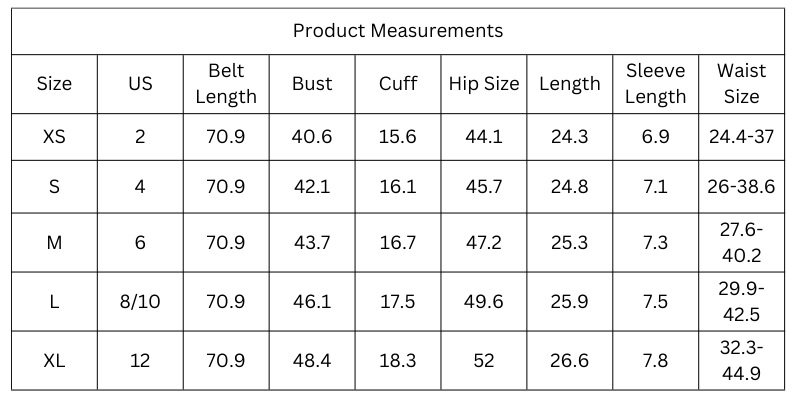Click the 7.5 sleeve length cell
This screenshot has width=800, height=400.
[656, 301]
